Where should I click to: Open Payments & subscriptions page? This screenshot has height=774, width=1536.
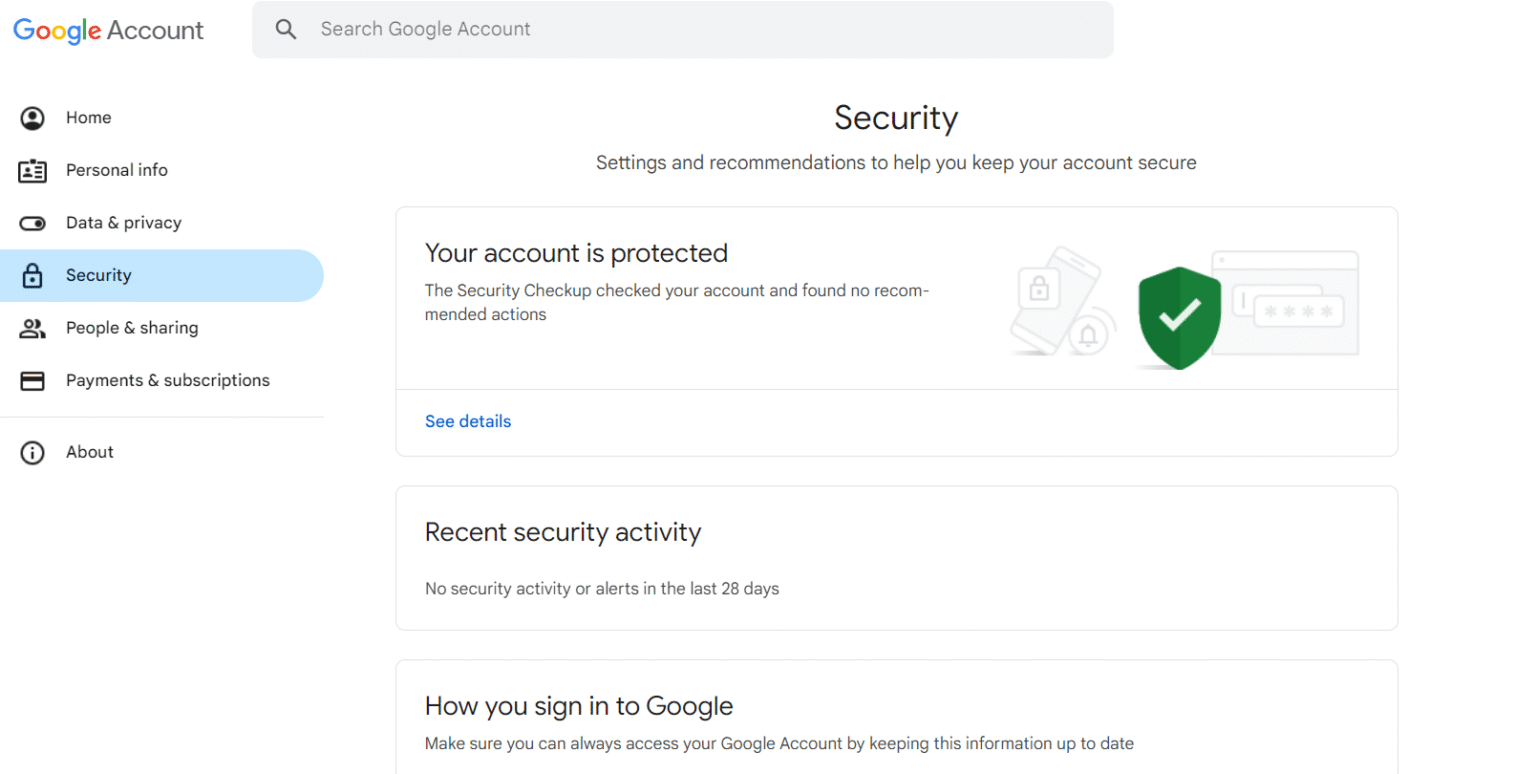tap(168, 380)
